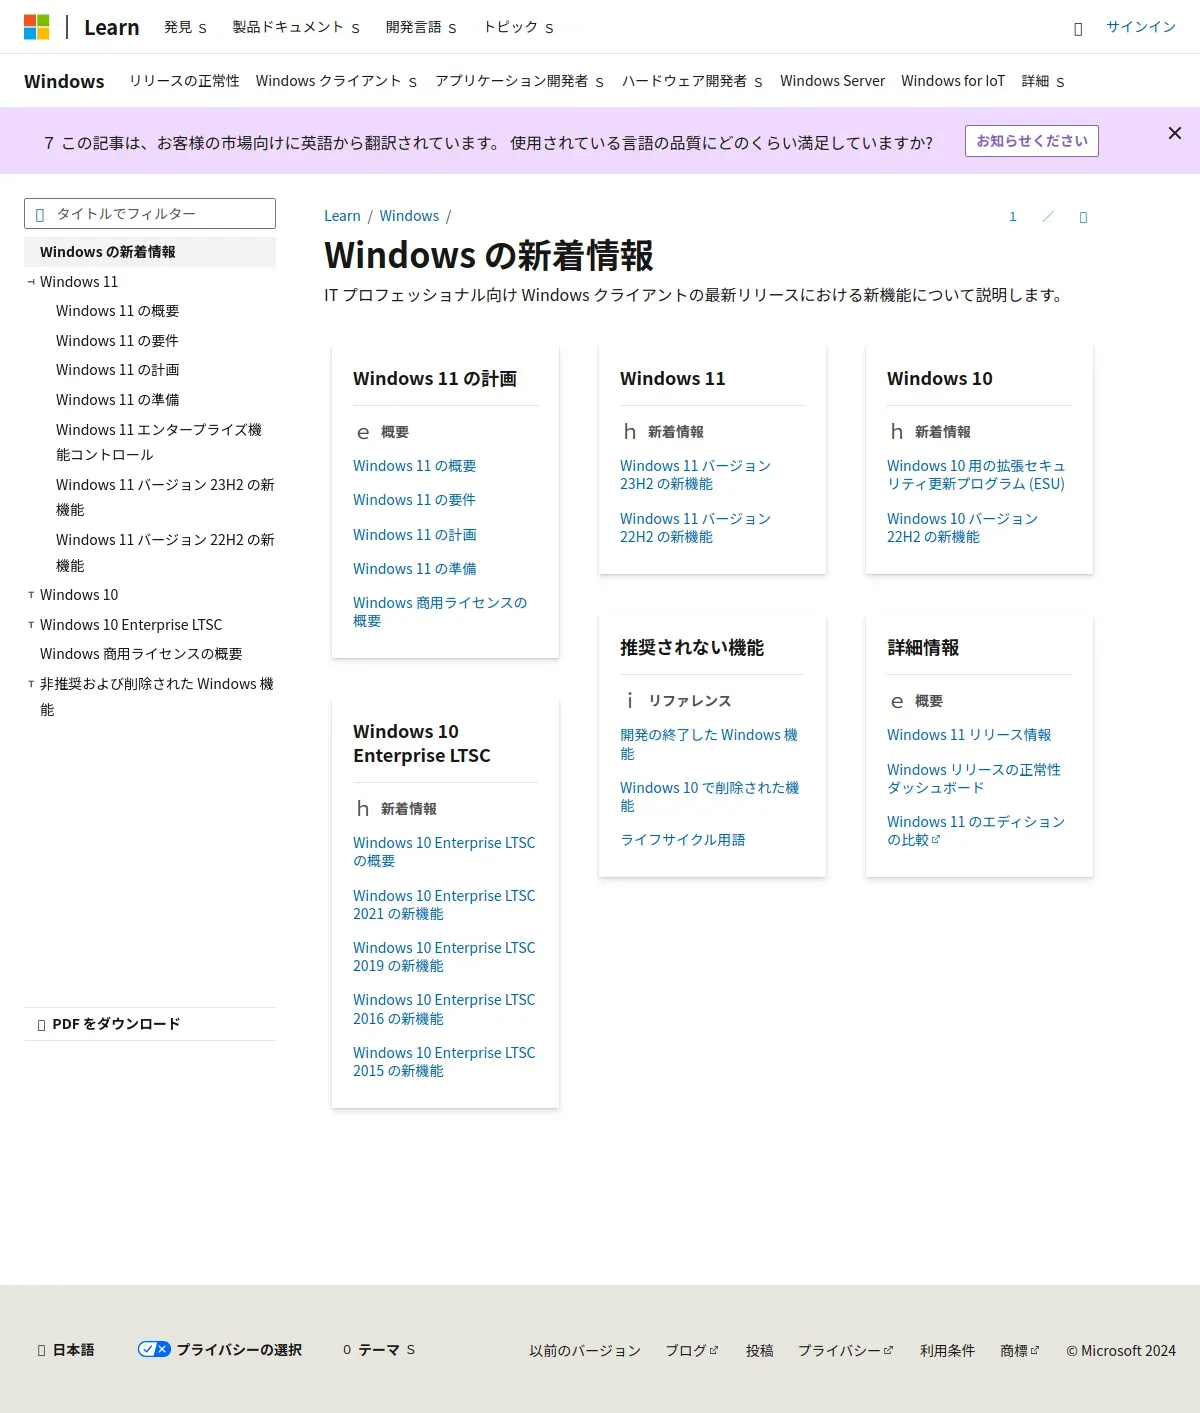
Task: Open Windows 10 拡張セキュリティ更新プログラム (ESU) link
Action: coord(976,475)
